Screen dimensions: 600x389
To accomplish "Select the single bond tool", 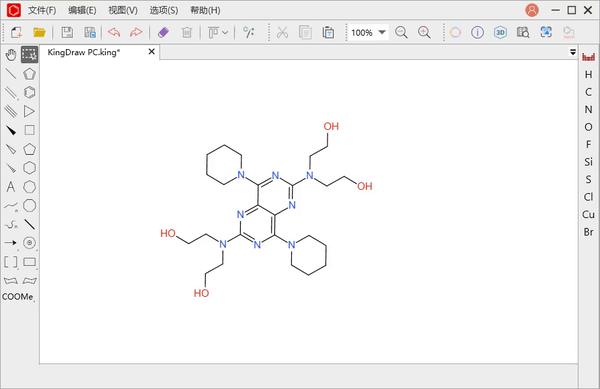I will click(11, 73).
